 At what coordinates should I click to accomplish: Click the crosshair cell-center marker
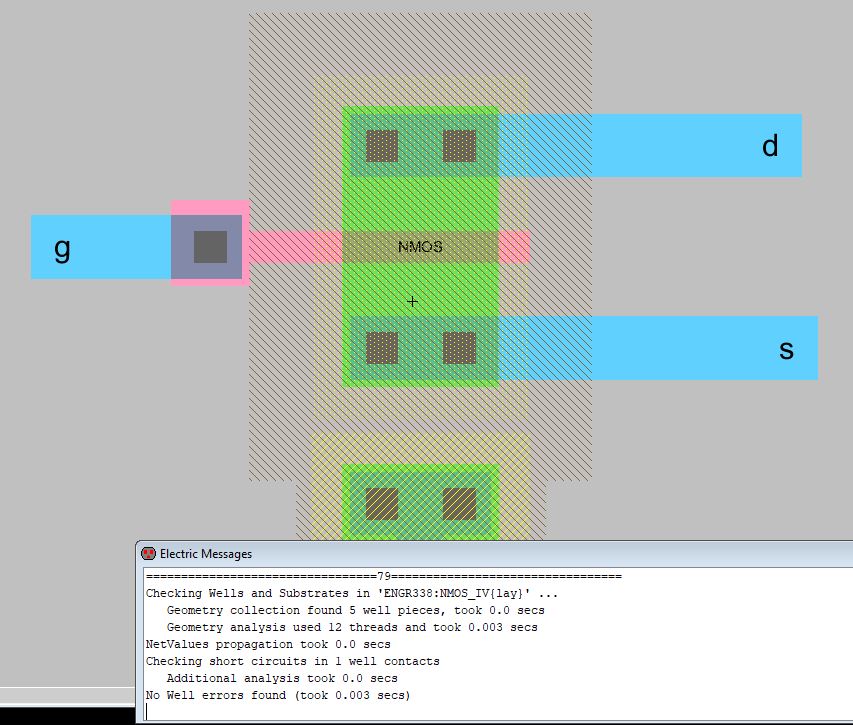[x=412, y=301]
